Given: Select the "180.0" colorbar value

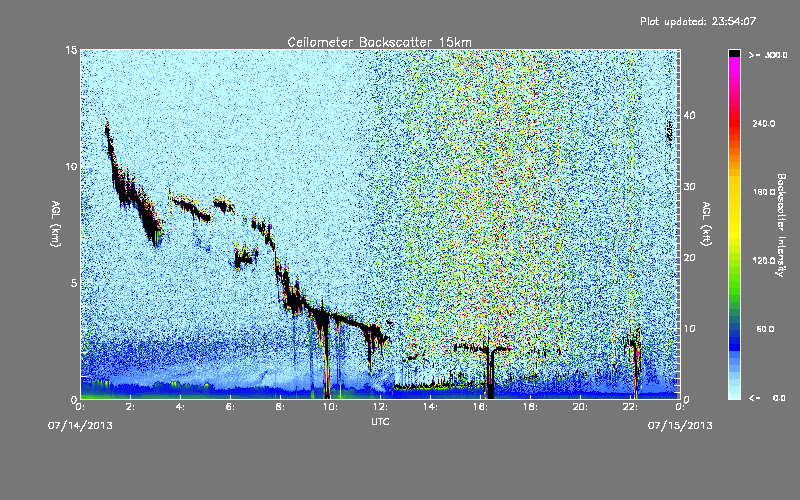Looking at the screenshot, I should click(764, 192).
